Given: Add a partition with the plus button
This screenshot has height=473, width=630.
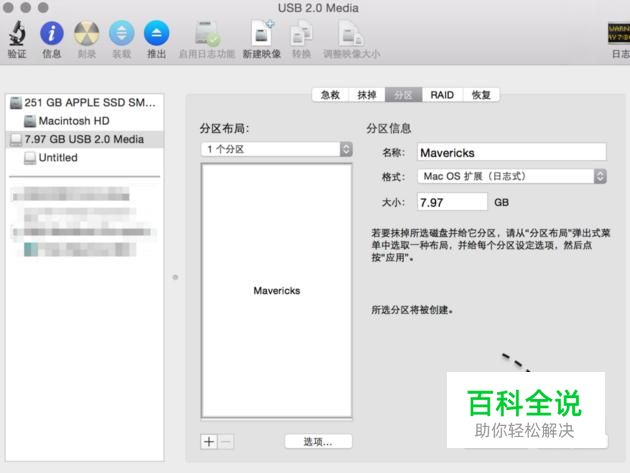Looking at the screenshot, I should 209,442.
